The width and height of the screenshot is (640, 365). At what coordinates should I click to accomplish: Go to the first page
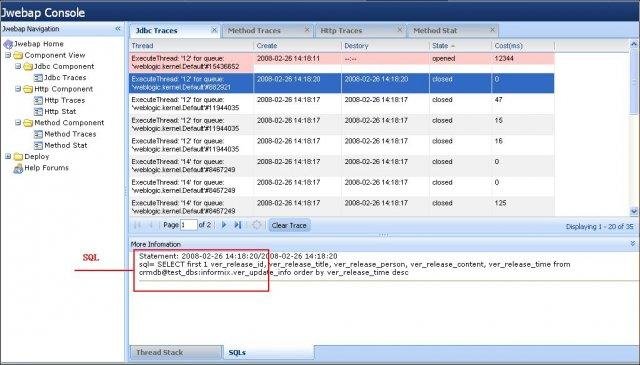click(138, 225)
